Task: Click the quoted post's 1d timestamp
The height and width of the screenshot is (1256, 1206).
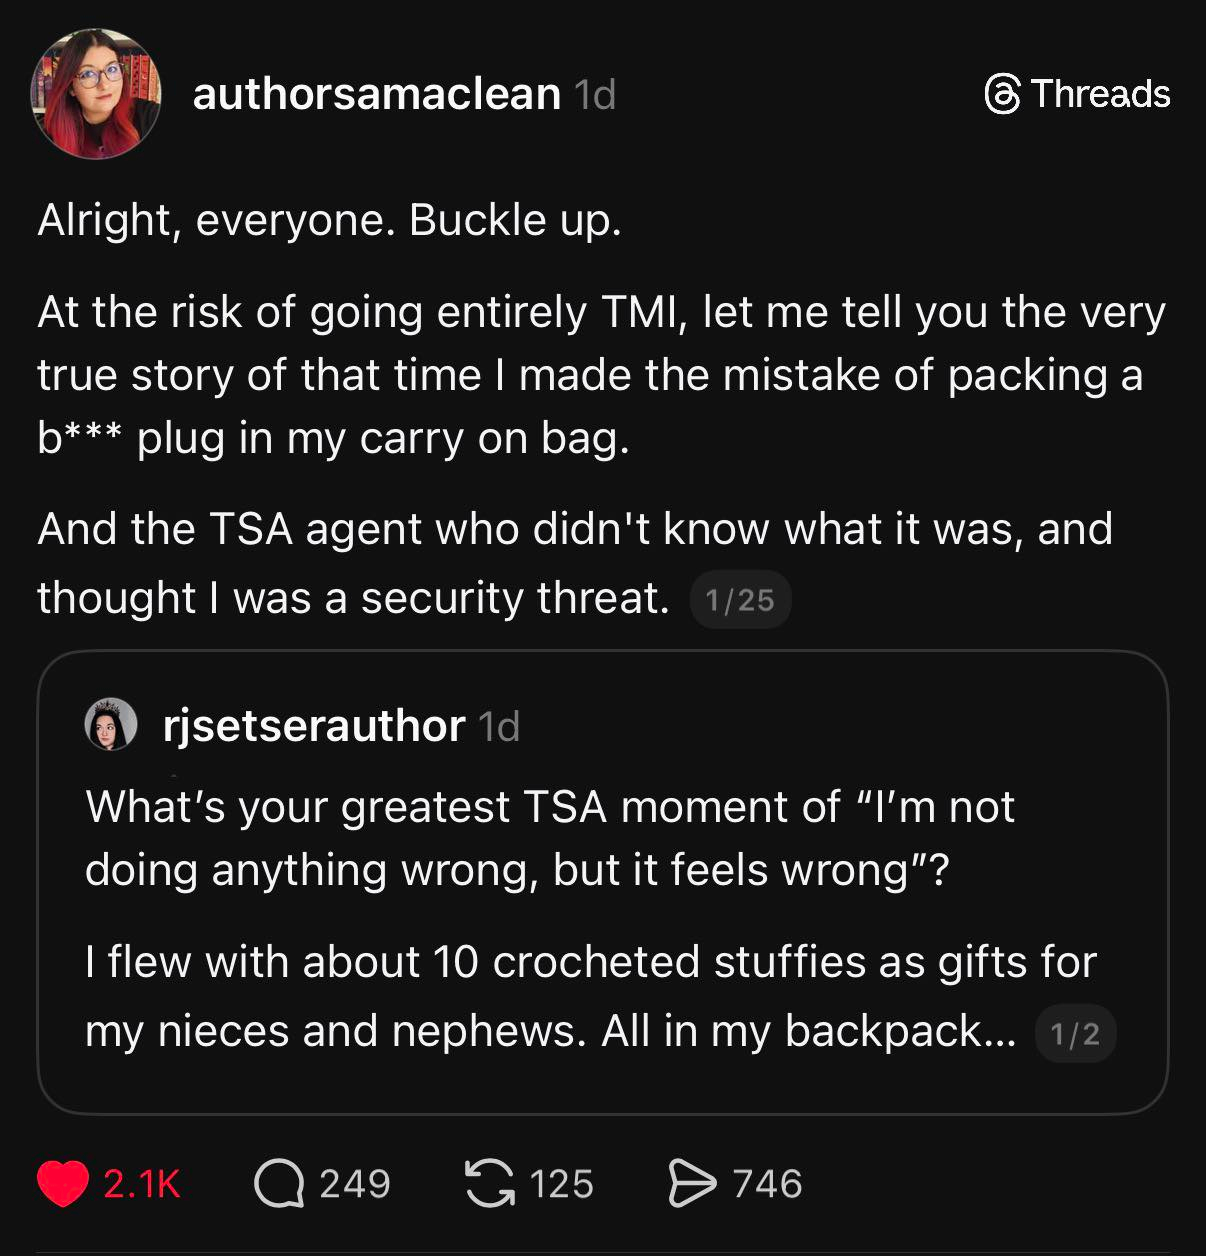Action: (x=500, y=727)
